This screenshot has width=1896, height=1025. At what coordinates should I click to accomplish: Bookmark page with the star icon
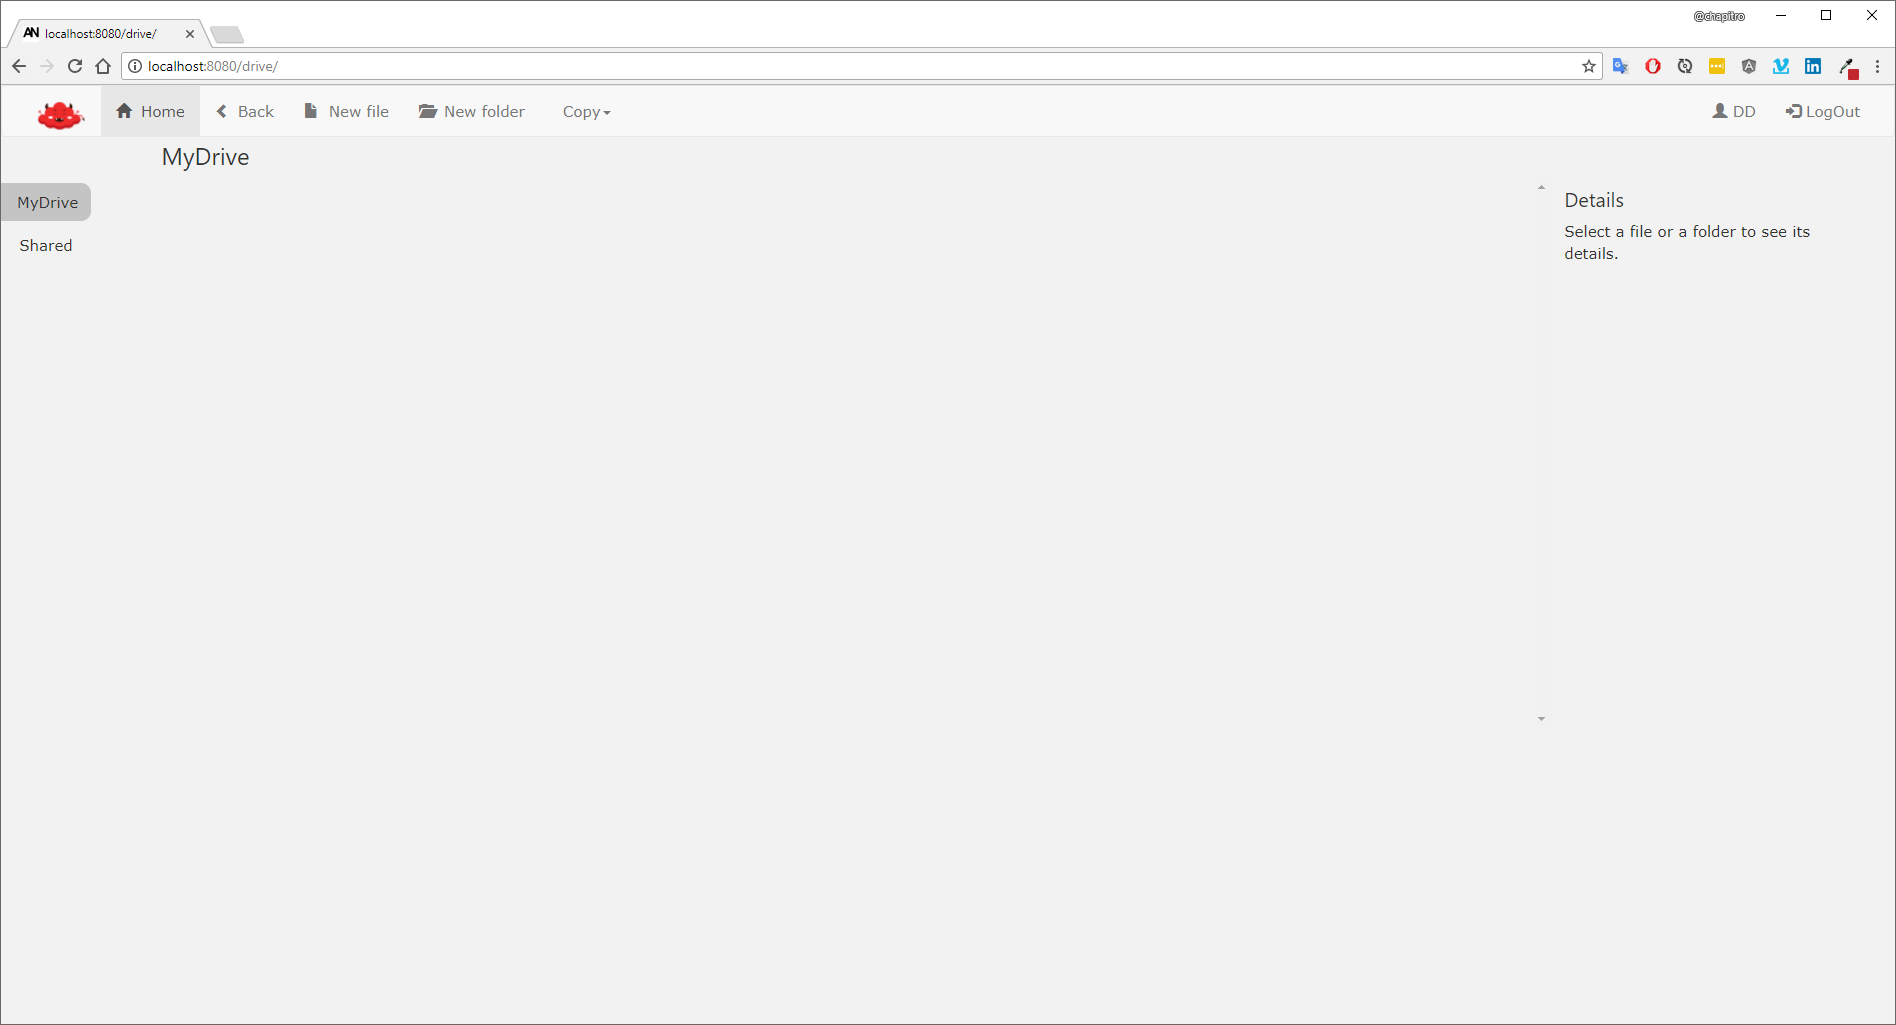[x=1588, y=66]
